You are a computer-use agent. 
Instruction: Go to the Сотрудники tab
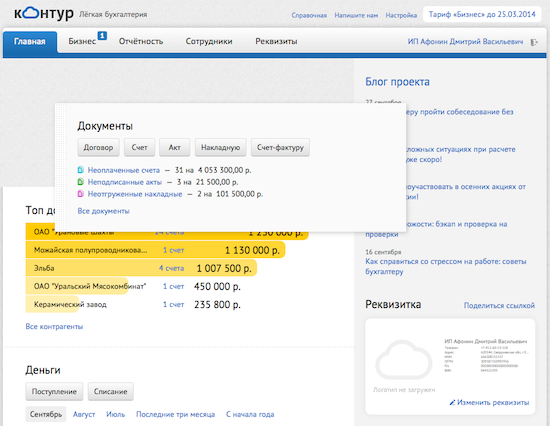pos(209,41)
